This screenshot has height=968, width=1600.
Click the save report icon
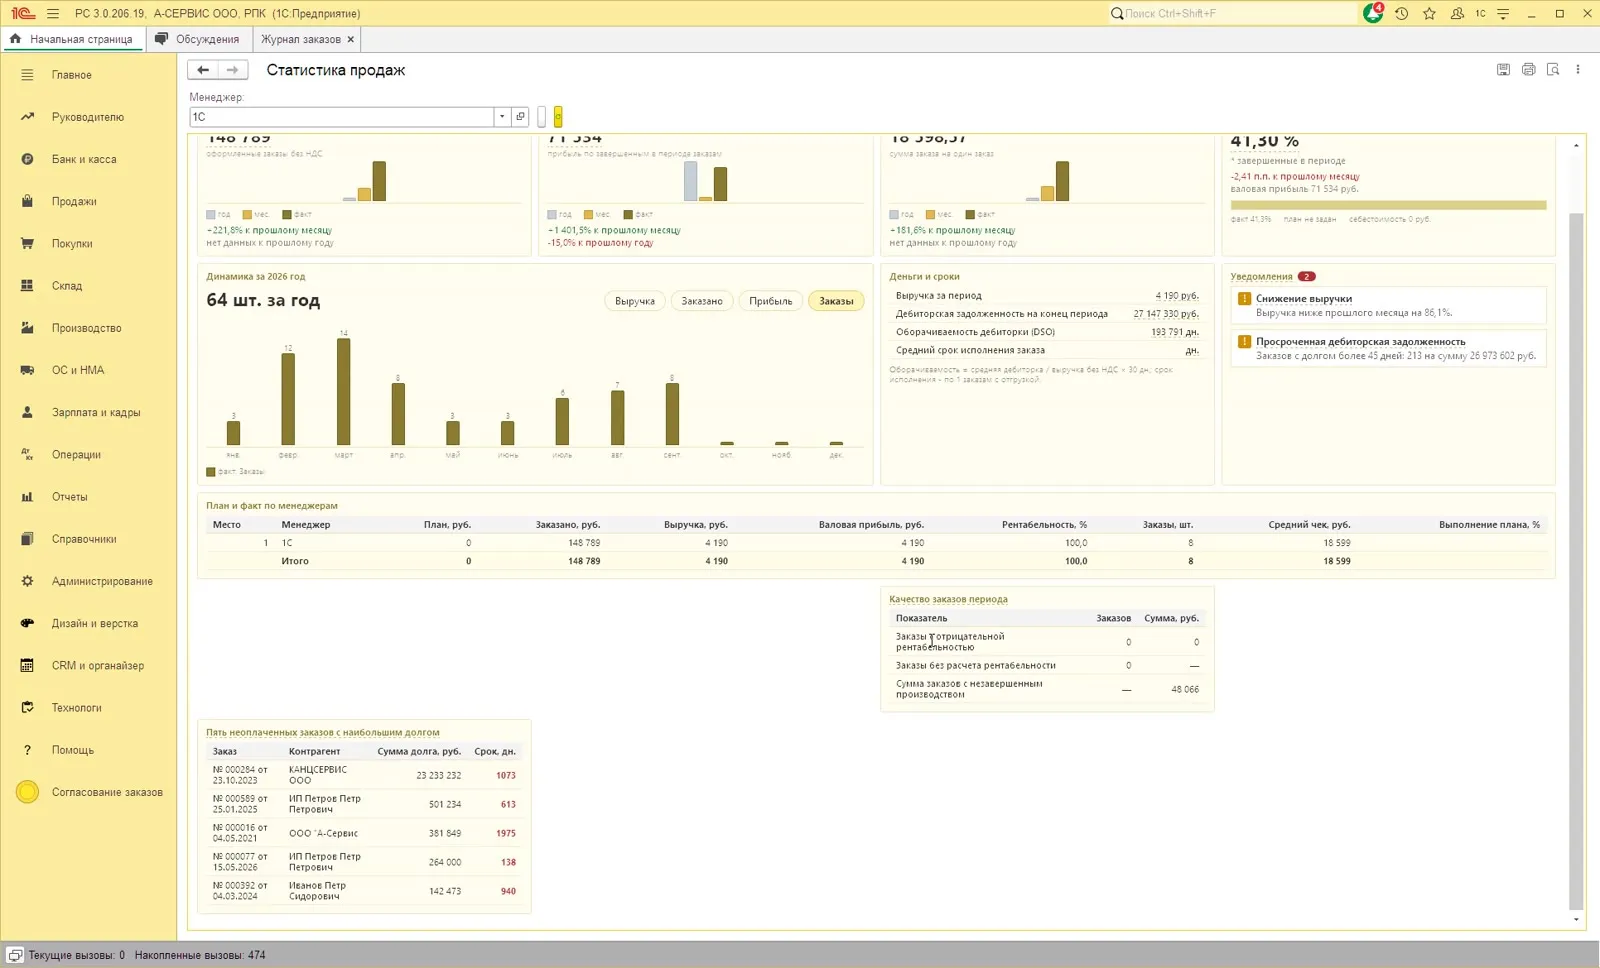(1503, 70)
